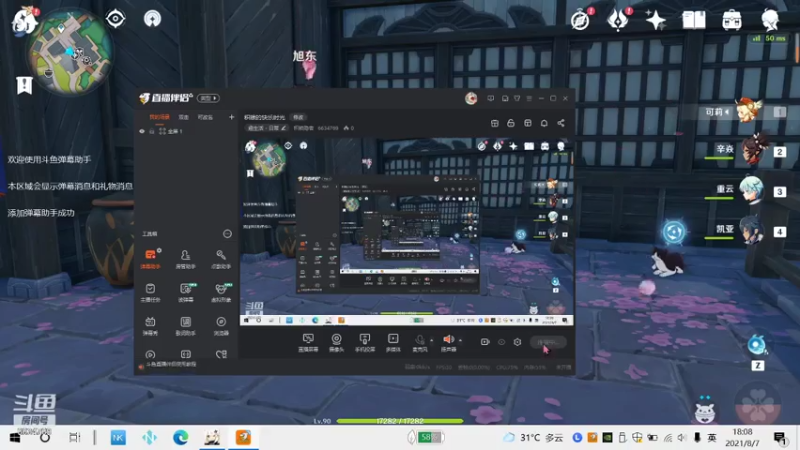Screen dimensions: 800x450
Task: Click the stream preview thumbnail
Action: 407,232
